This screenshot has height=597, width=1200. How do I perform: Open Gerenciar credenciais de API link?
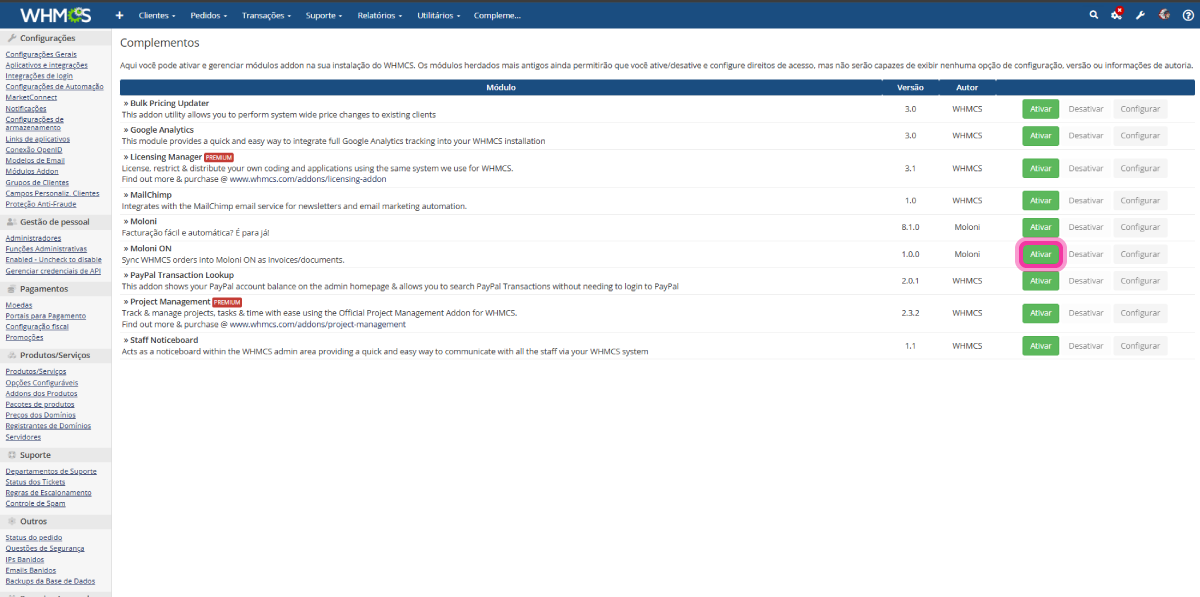(53, 271)
